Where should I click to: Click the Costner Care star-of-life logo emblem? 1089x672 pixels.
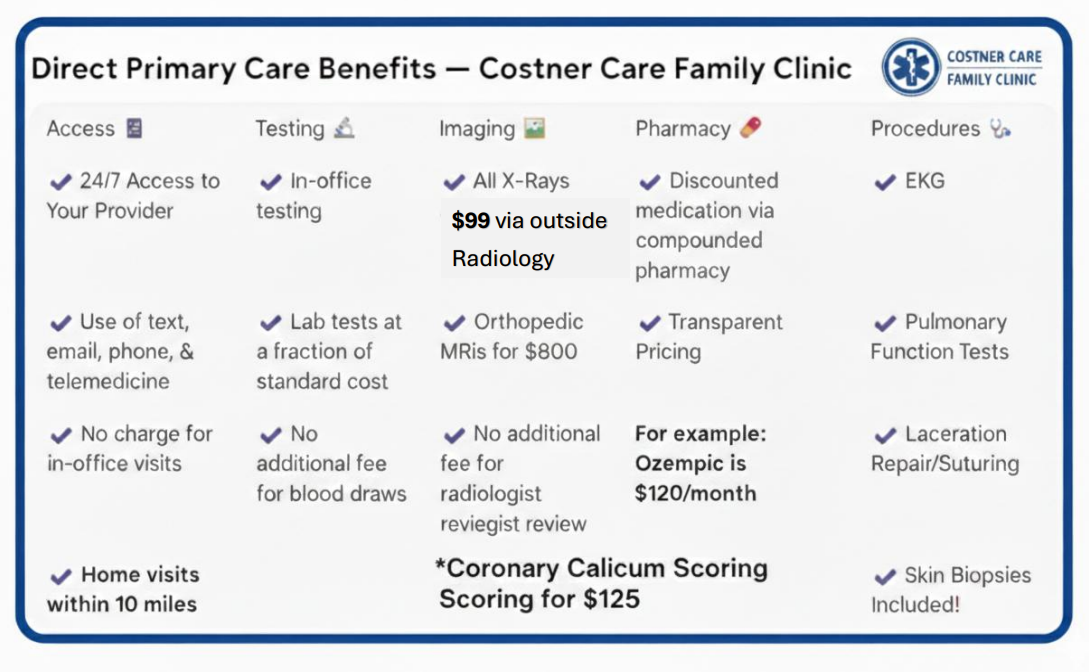(911, 68)
